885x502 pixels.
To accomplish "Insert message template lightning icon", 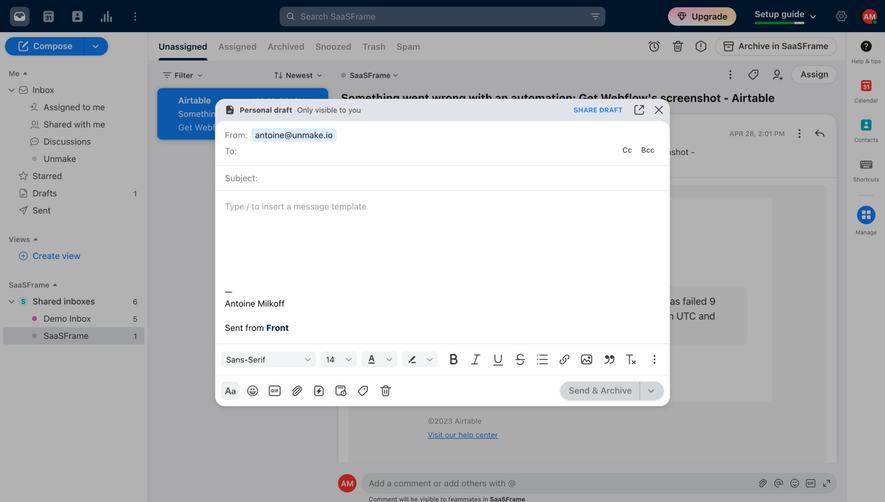I will (319, 391).
